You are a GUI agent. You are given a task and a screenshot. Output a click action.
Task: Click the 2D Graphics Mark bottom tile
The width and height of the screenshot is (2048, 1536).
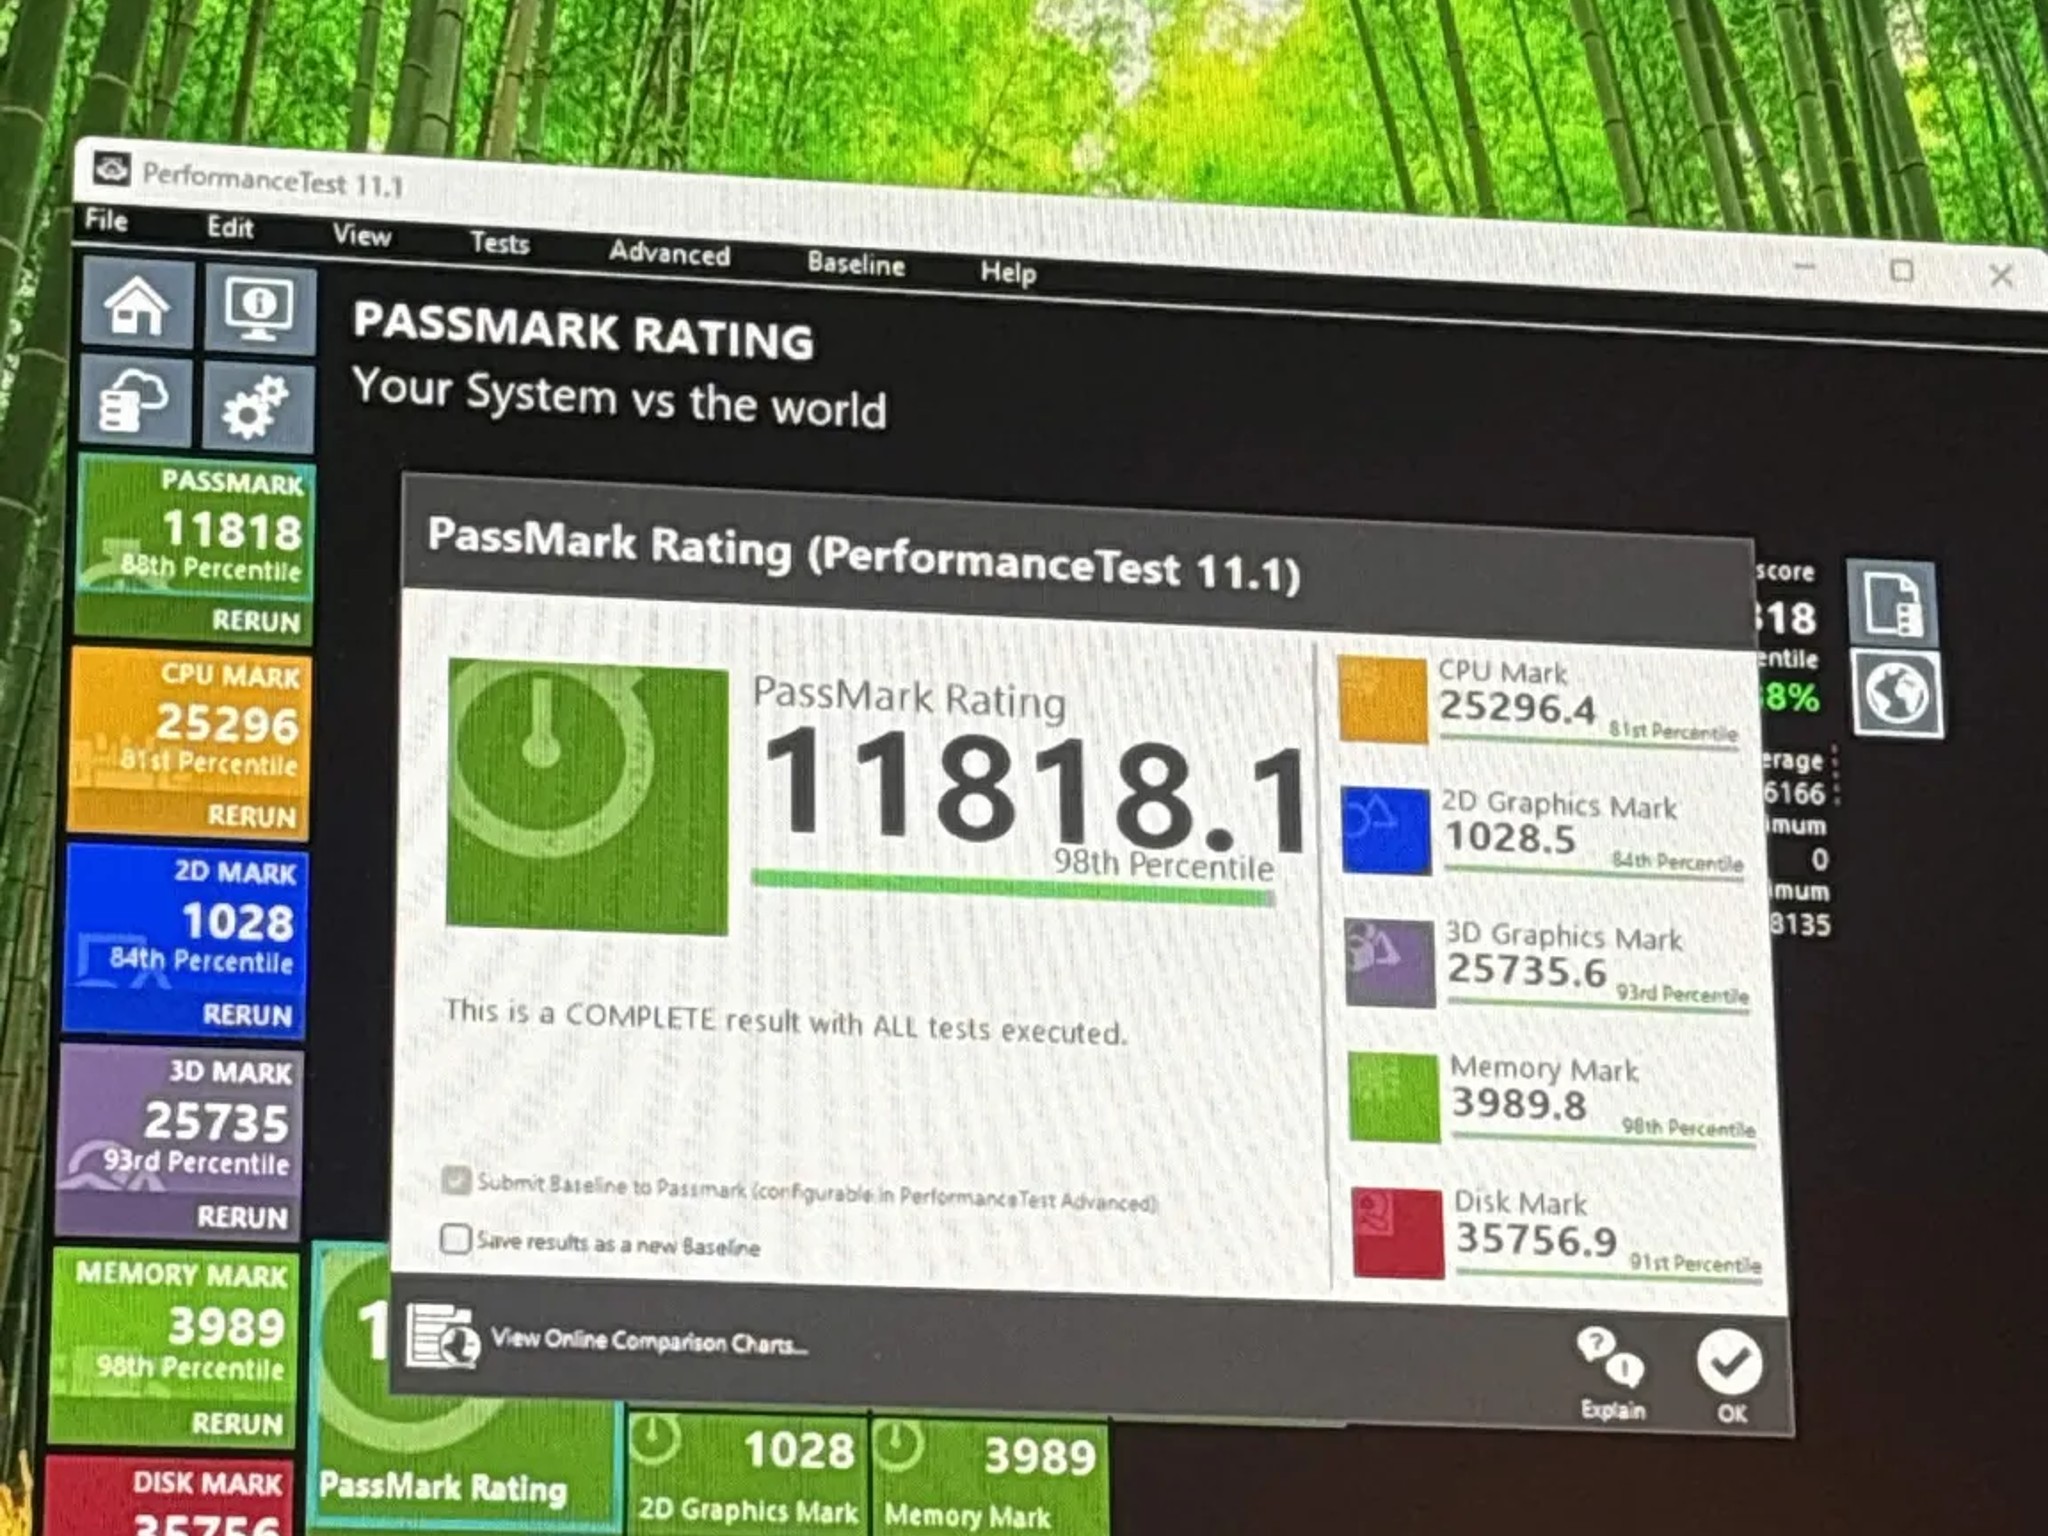[x=747, y=1475]
